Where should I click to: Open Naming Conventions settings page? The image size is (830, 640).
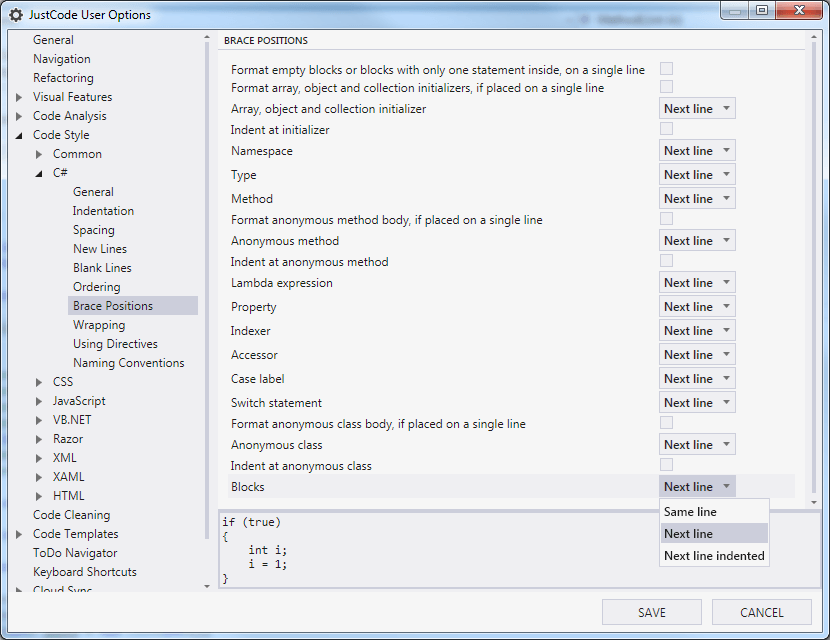[x=129, y=363]
